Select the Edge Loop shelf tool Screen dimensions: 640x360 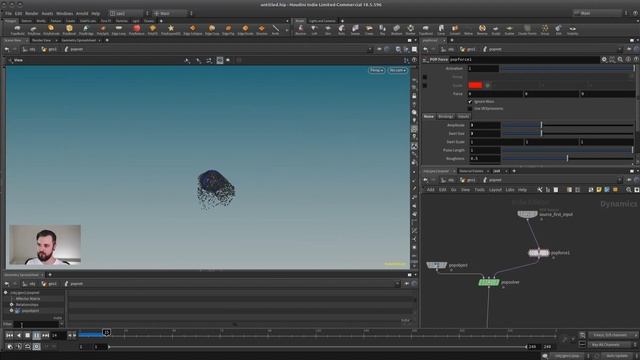coord(119,29)
